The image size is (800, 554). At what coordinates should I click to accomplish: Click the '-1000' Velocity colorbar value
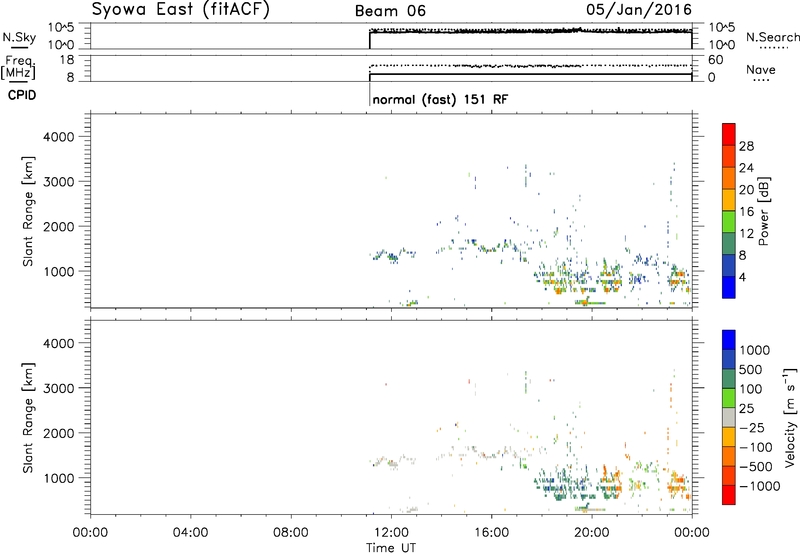[760, 486]
